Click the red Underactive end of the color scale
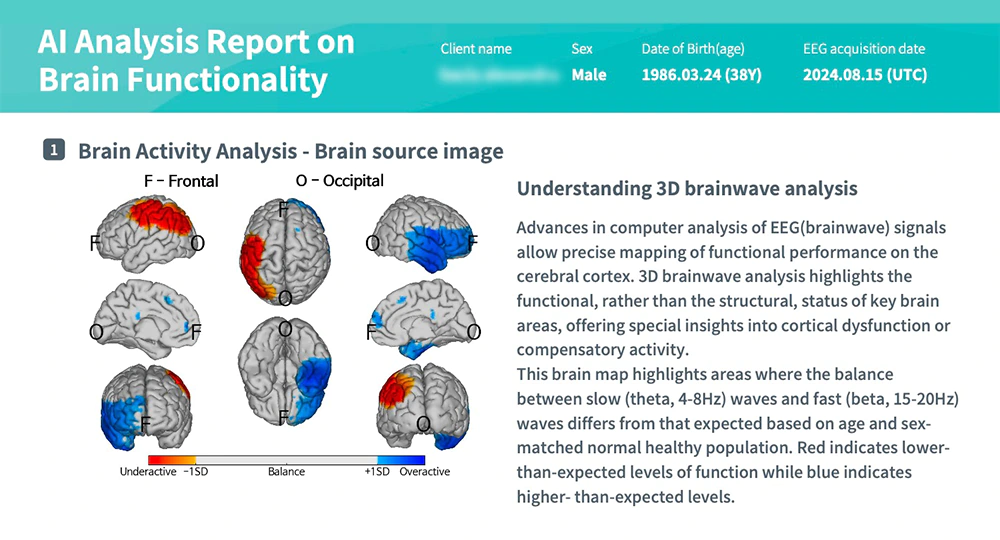 pos(162,458)
